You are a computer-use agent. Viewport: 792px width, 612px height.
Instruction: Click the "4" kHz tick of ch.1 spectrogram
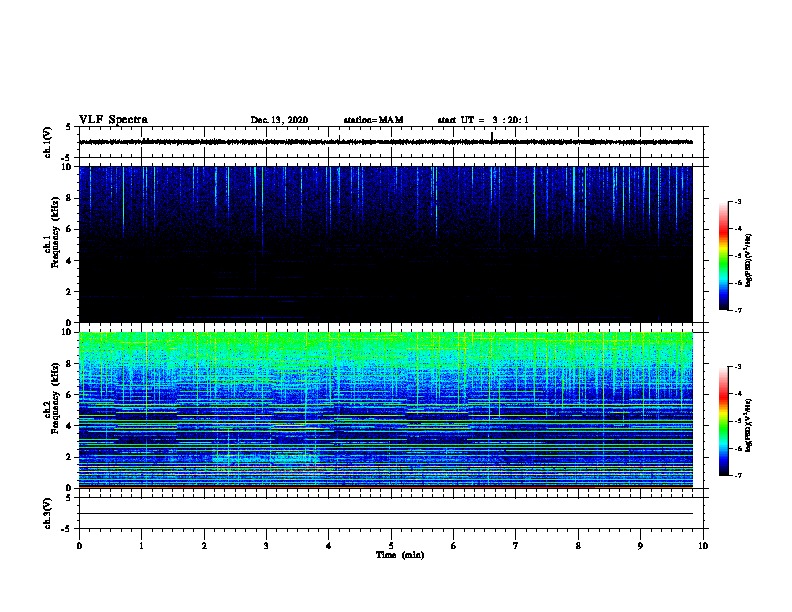(69, 261)
